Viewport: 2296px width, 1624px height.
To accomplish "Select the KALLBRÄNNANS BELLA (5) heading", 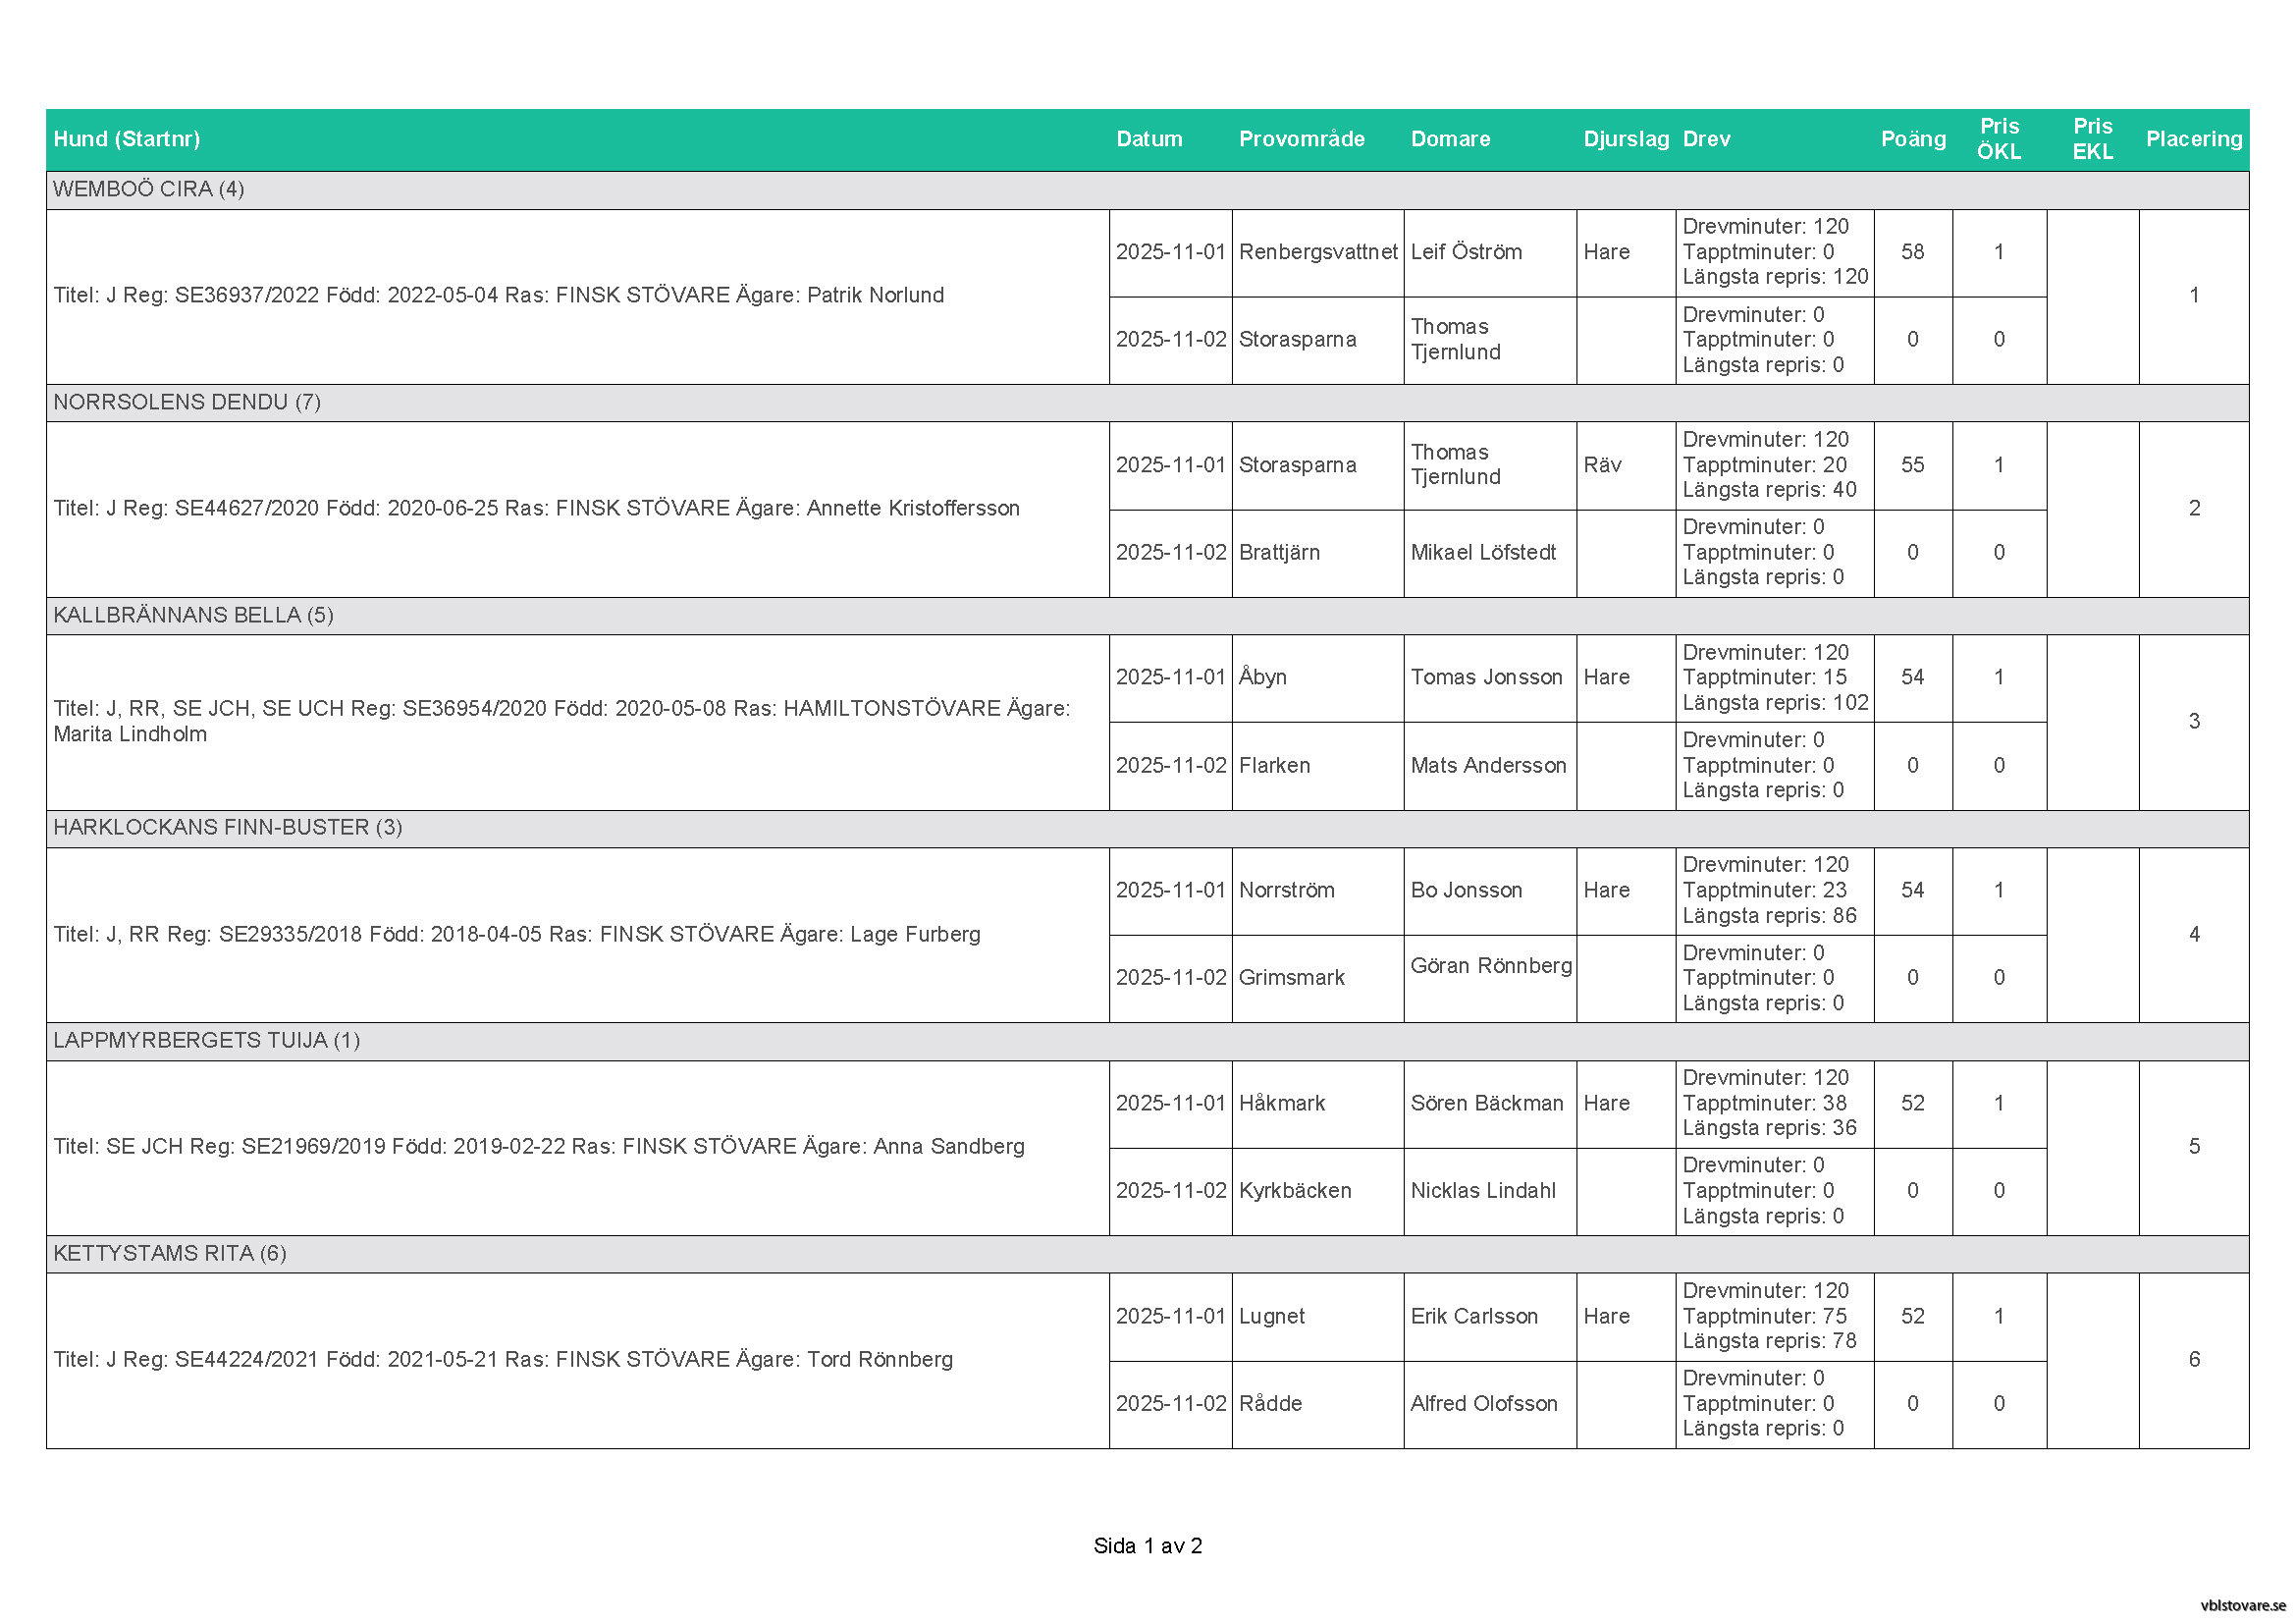I will [193, 615].
